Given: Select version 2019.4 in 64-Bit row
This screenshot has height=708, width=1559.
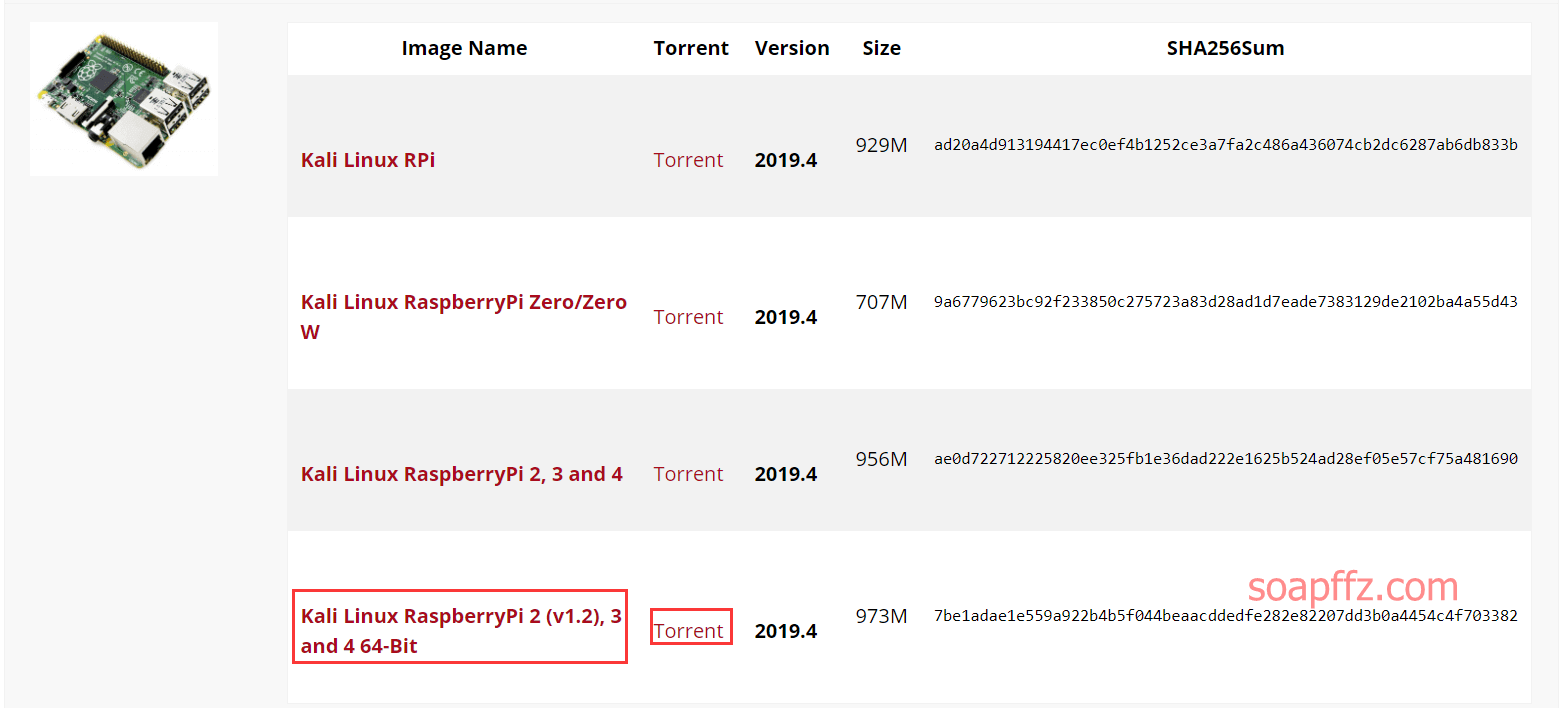Looking at the screenshot, I should tap(786, 631).
